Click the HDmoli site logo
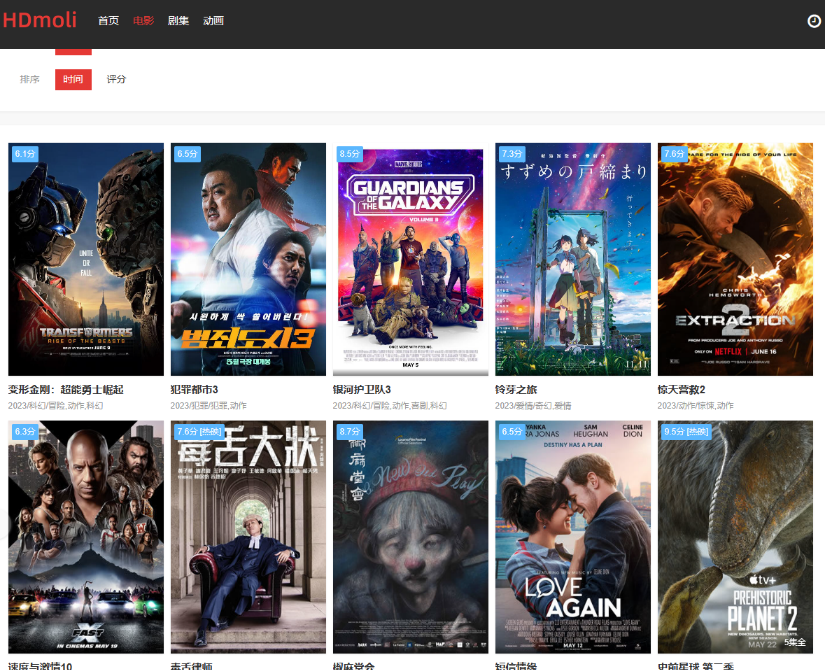Screen dimensions: 825x670 [40, 20]
